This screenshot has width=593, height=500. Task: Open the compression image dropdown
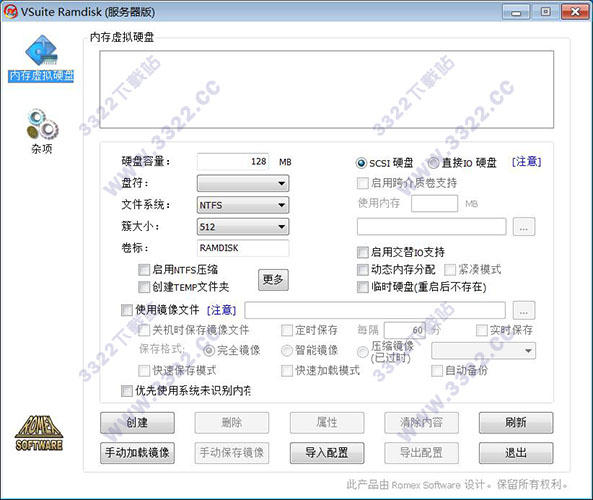[483, 351]
